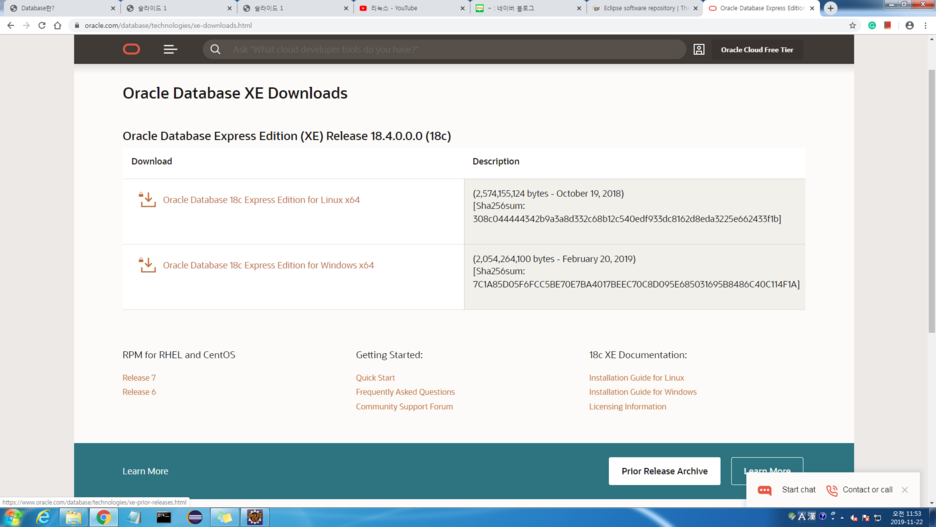Go back with the browser back arrow
This screenshot has height=527, width=936.
pos(11,26)
